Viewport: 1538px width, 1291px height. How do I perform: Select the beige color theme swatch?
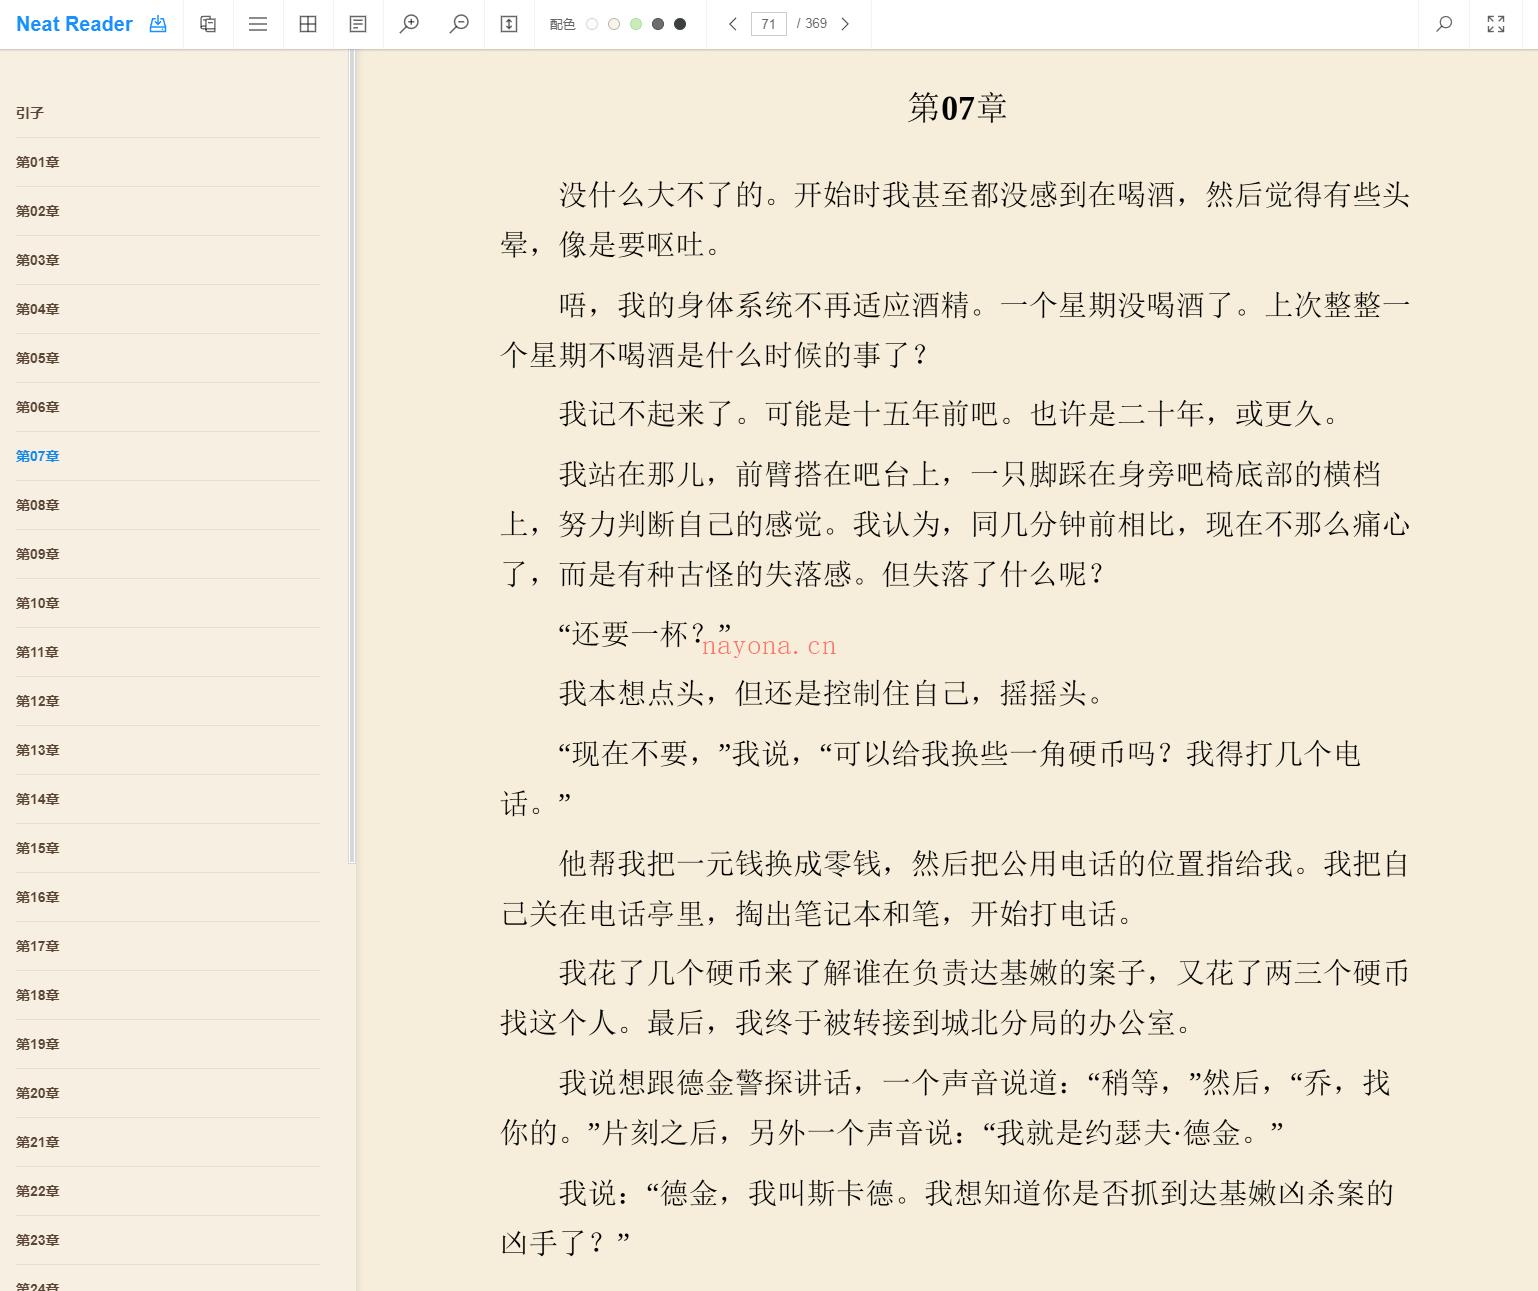614,24
